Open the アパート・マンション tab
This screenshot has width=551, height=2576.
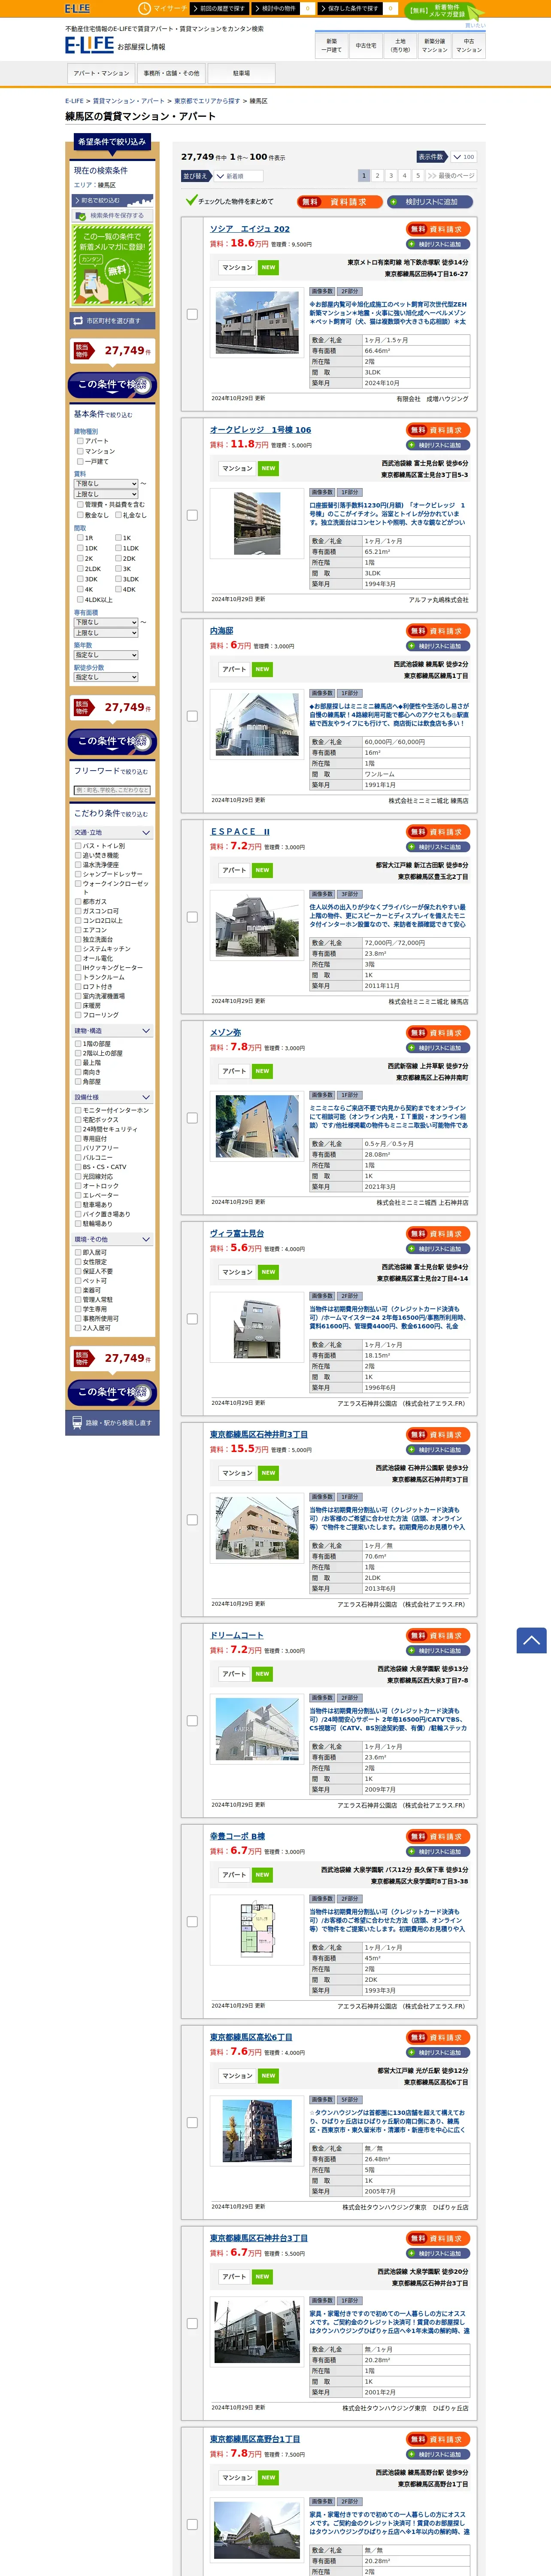click(101, 73)
